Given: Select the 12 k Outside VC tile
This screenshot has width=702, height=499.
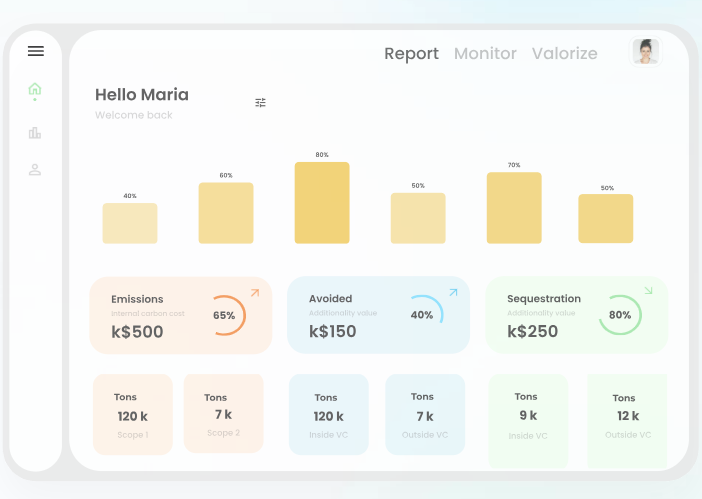Looking at the screenshot, I should pyautogui.click(x=627, y=416).
